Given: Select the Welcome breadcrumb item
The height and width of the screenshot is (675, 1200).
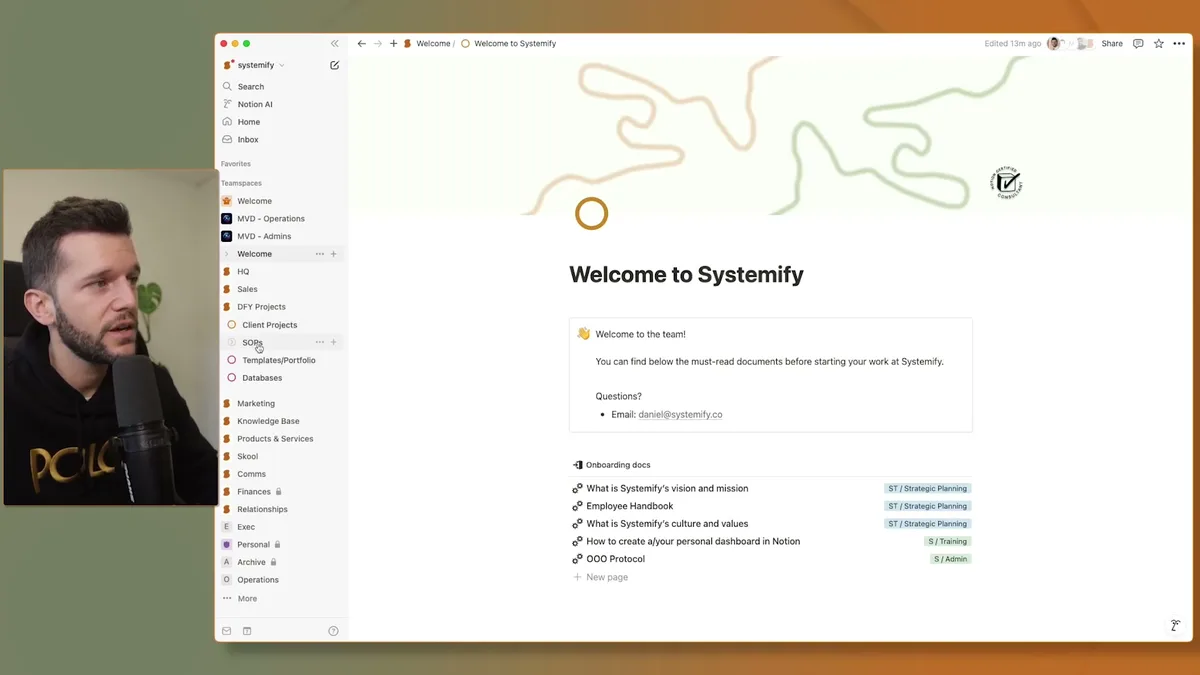Looking at the screenshot, I should pyautogui.click(x=432, y=43).
